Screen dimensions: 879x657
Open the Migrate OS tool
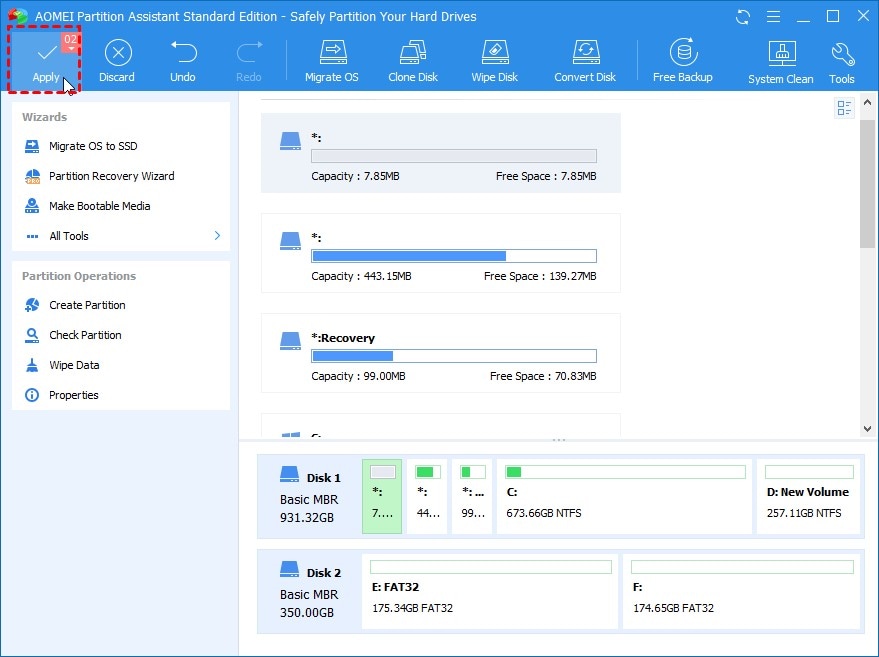pos(332,61)
